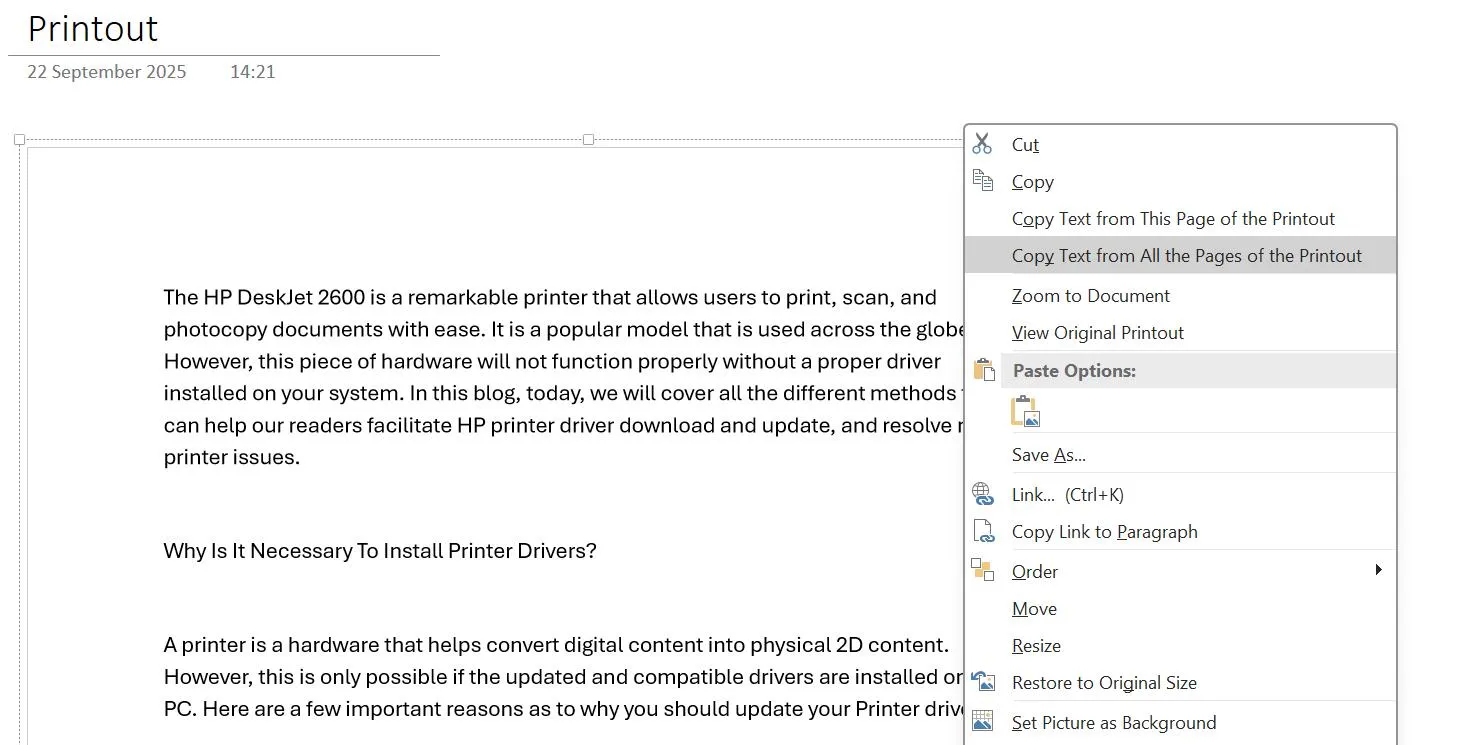Choose Zoom to Document
Screen dimensions: 1471x745
coord(1090,296)
